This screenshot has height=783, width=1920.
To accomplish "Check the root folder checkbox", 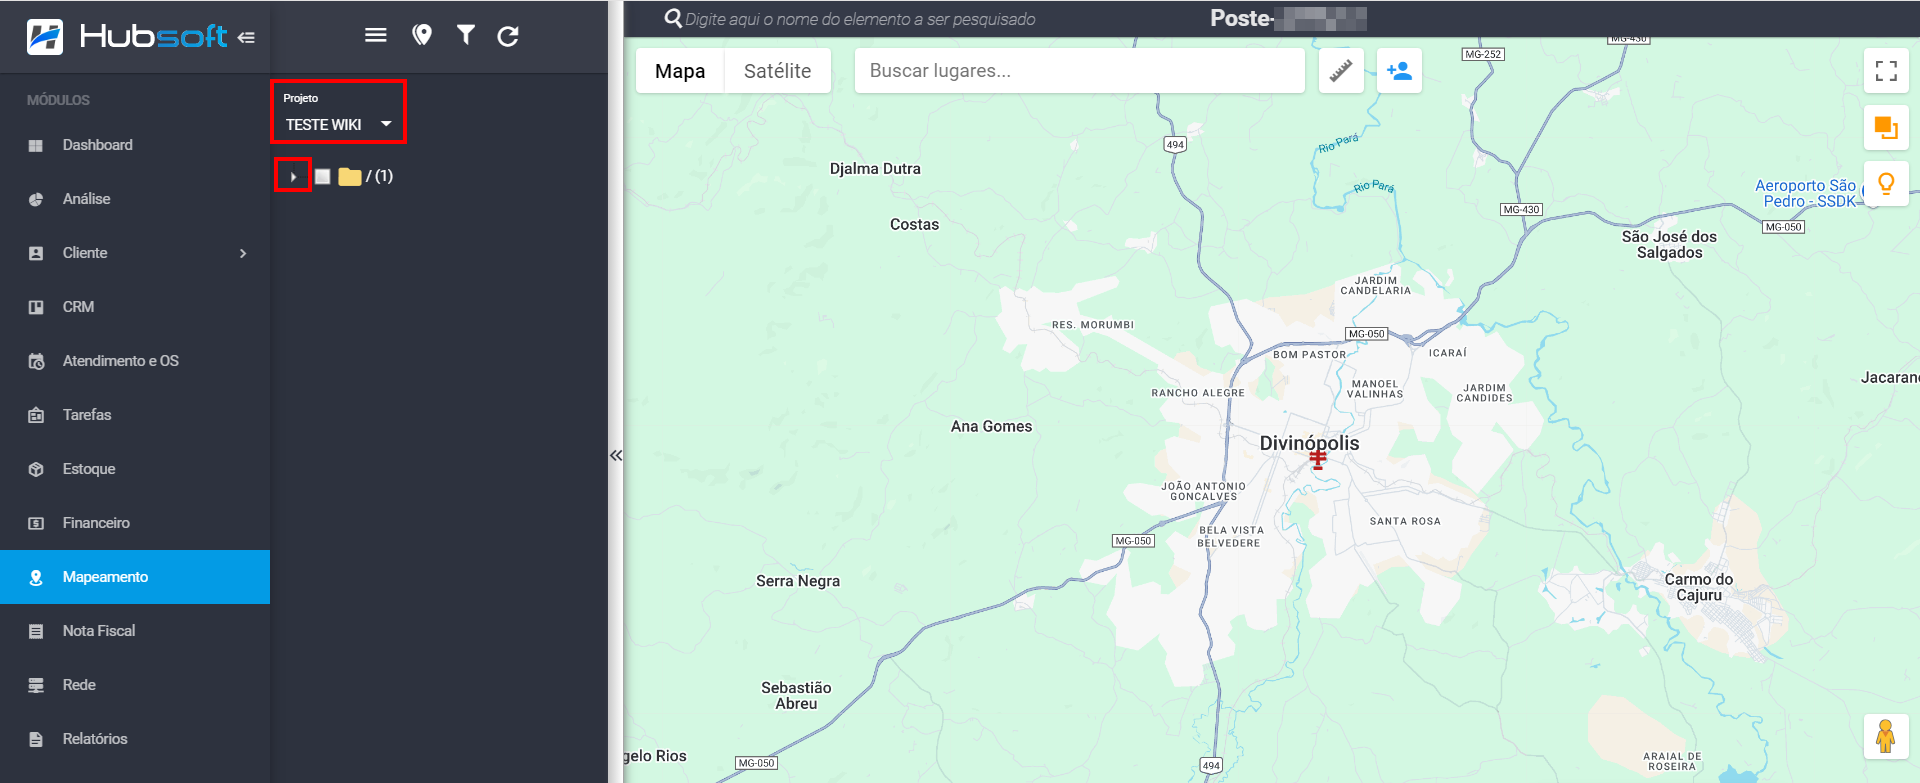I will coord(322,176).
